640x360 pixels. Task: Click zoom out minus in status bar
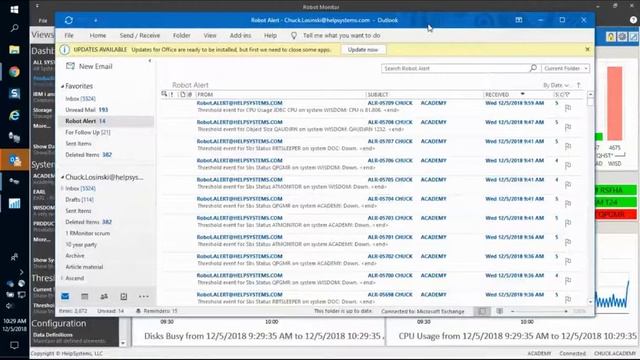pos(513,311)
